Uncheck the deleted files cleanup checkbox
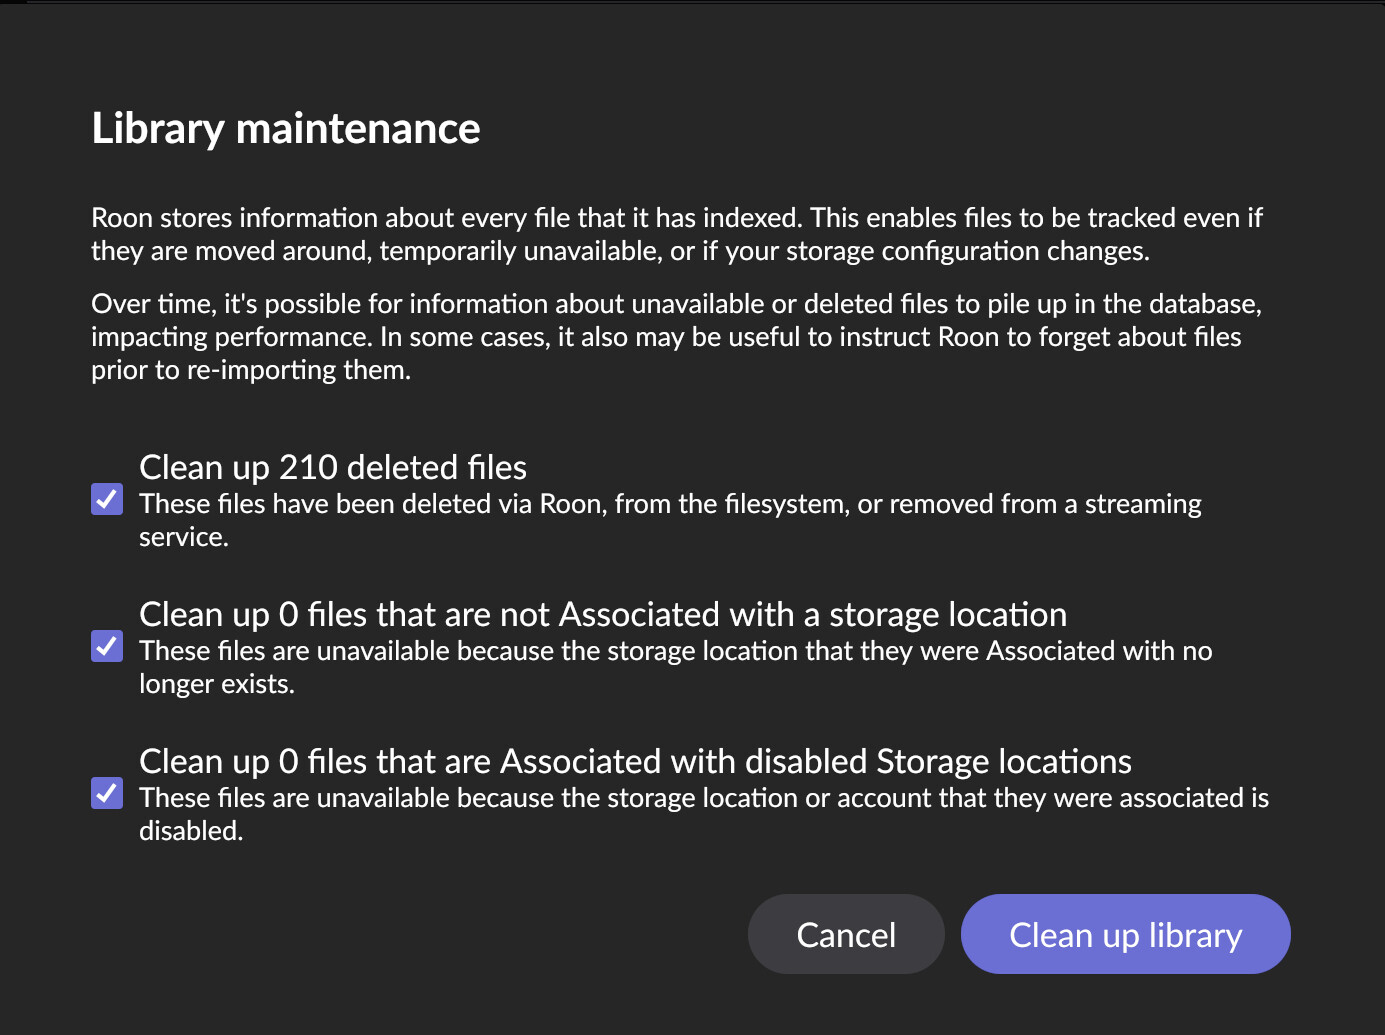Viewport: 1385px width, 1035px height. click(107, 499)
